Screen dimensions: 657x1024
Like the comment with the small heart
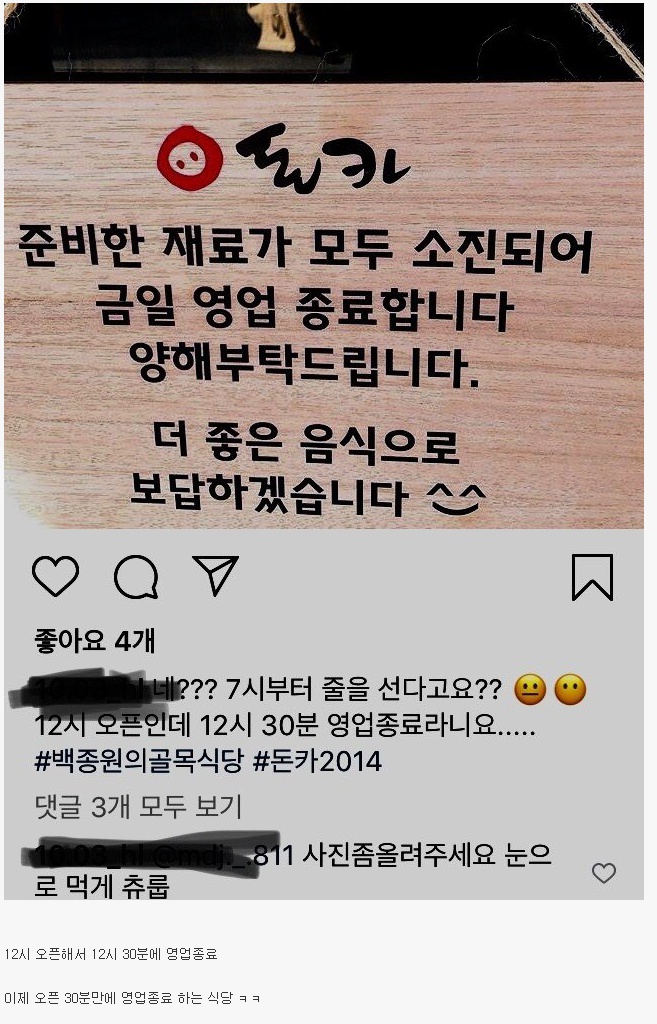[603, 872]
